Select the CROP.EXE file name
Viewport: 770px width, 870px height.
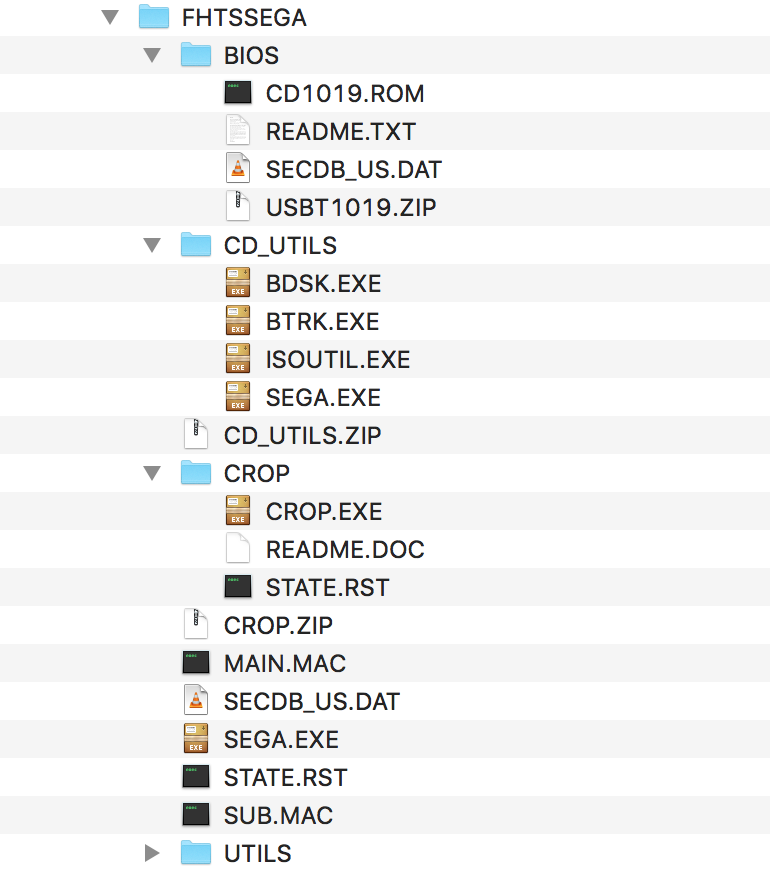point(324,512)
